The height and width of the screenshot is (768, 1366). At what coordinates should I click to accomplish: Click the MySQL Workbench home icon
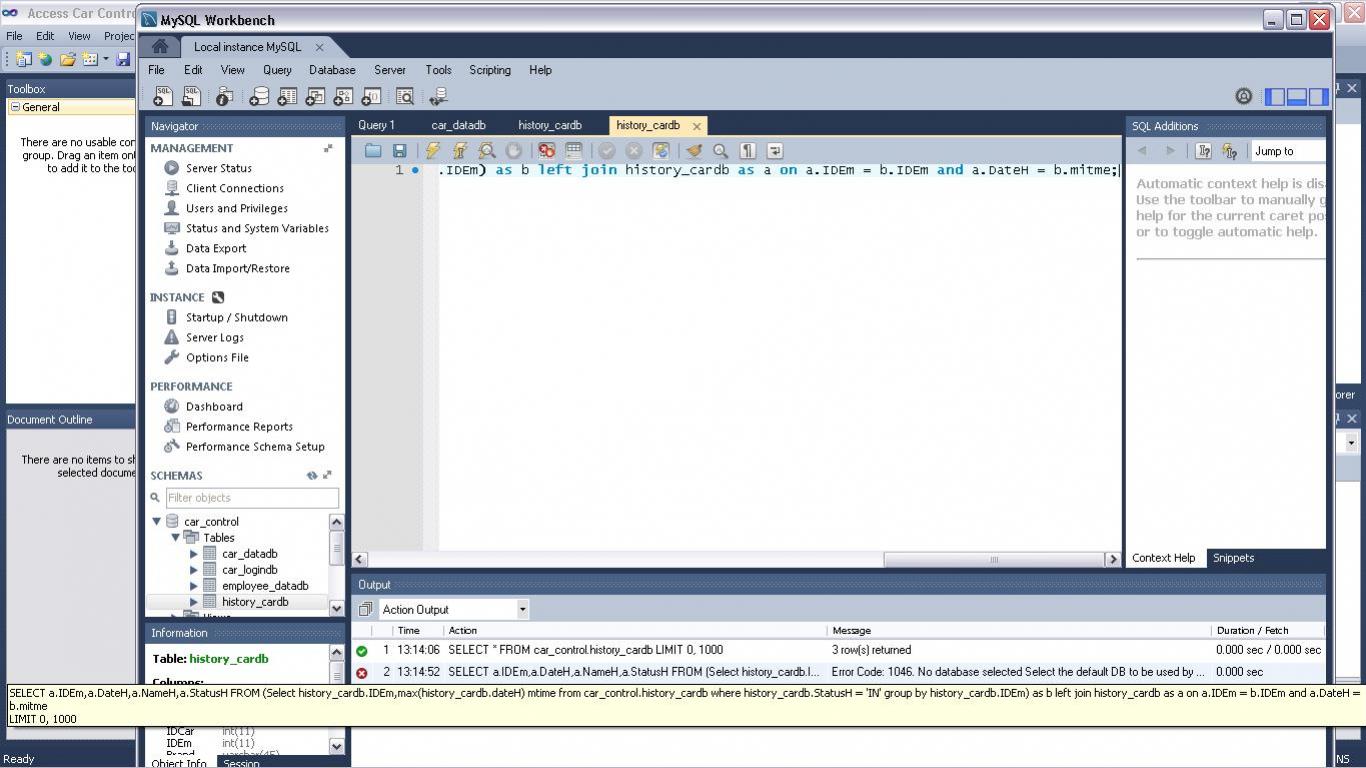(160, 47)
